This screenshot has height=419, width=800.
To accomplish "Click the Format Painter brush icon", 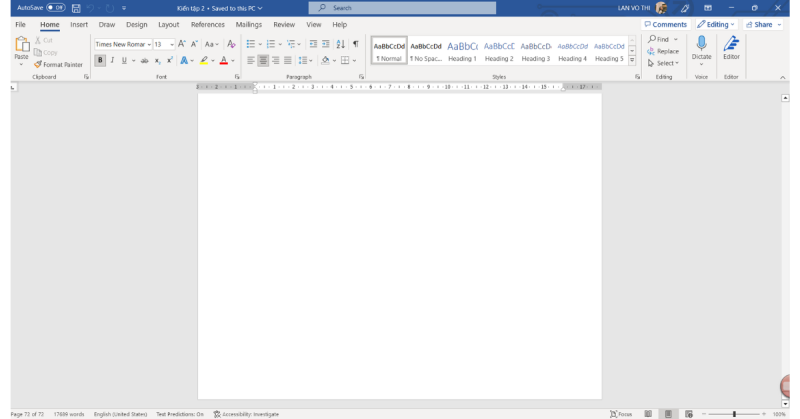I will [38, 64].
